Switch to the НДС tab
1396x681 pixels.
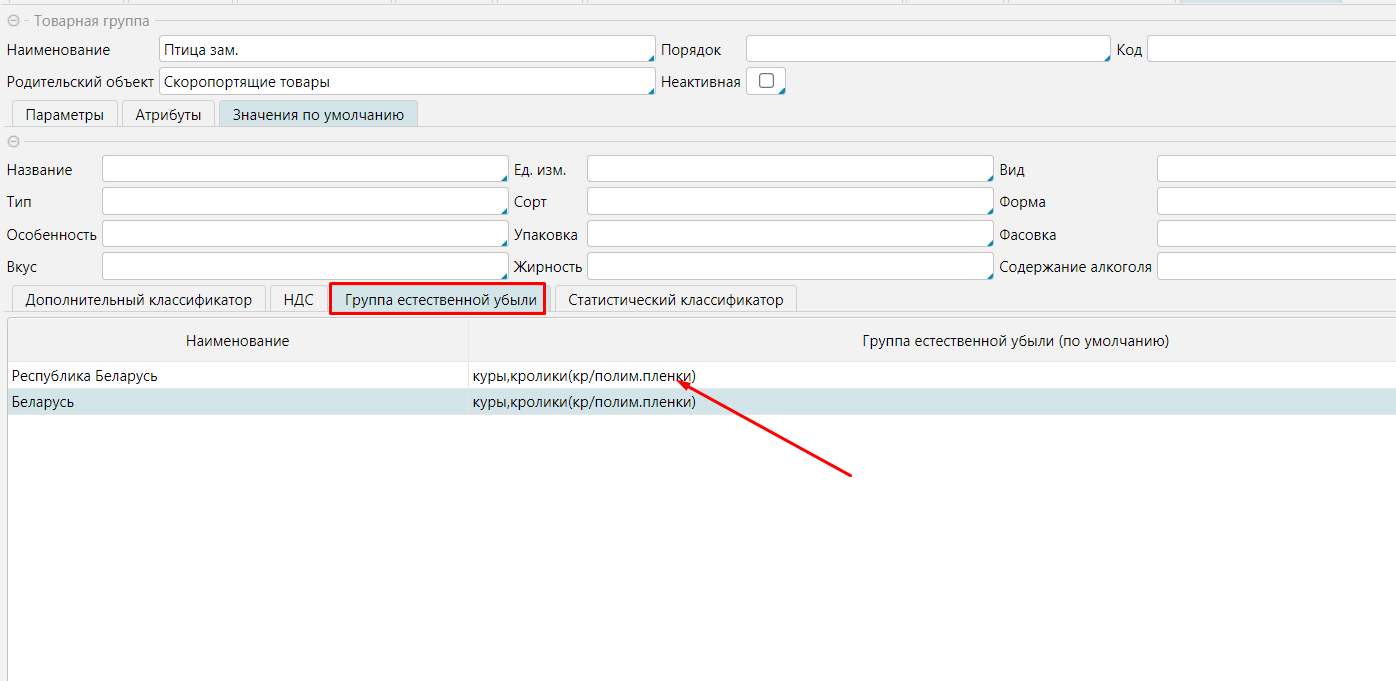tap(298, 299)
